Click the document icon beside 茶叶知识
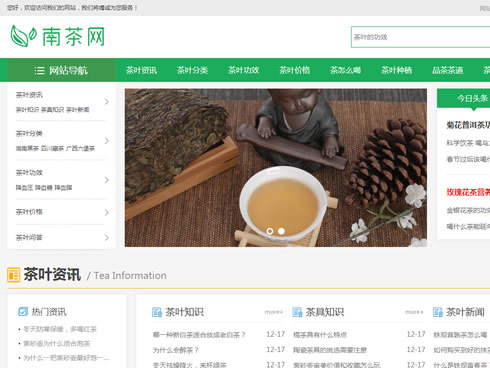 [157, 312]
